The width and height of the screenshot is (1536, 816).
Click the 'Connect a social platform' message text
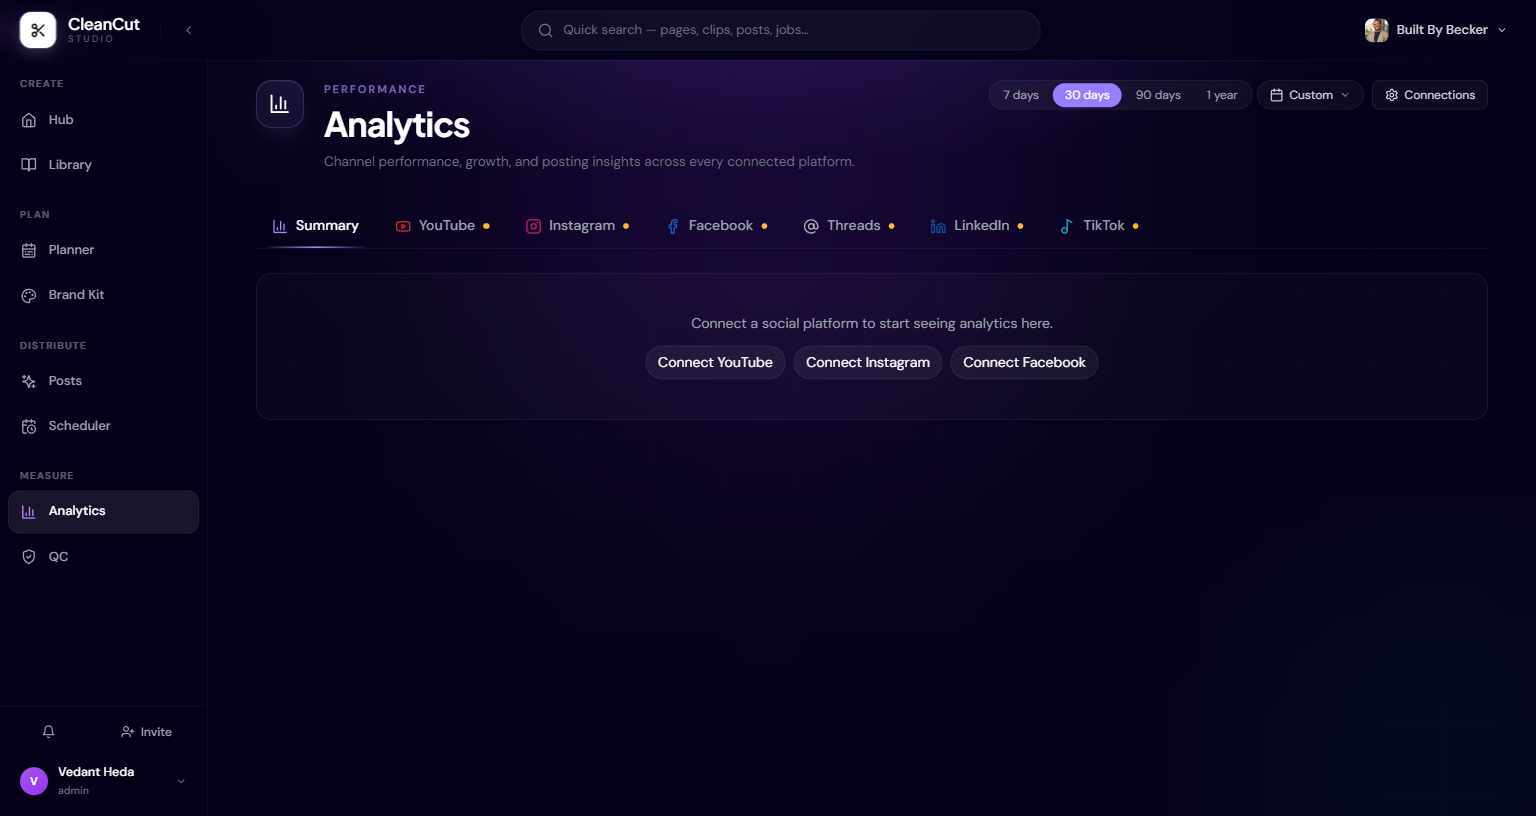click(x=872, y=324)
